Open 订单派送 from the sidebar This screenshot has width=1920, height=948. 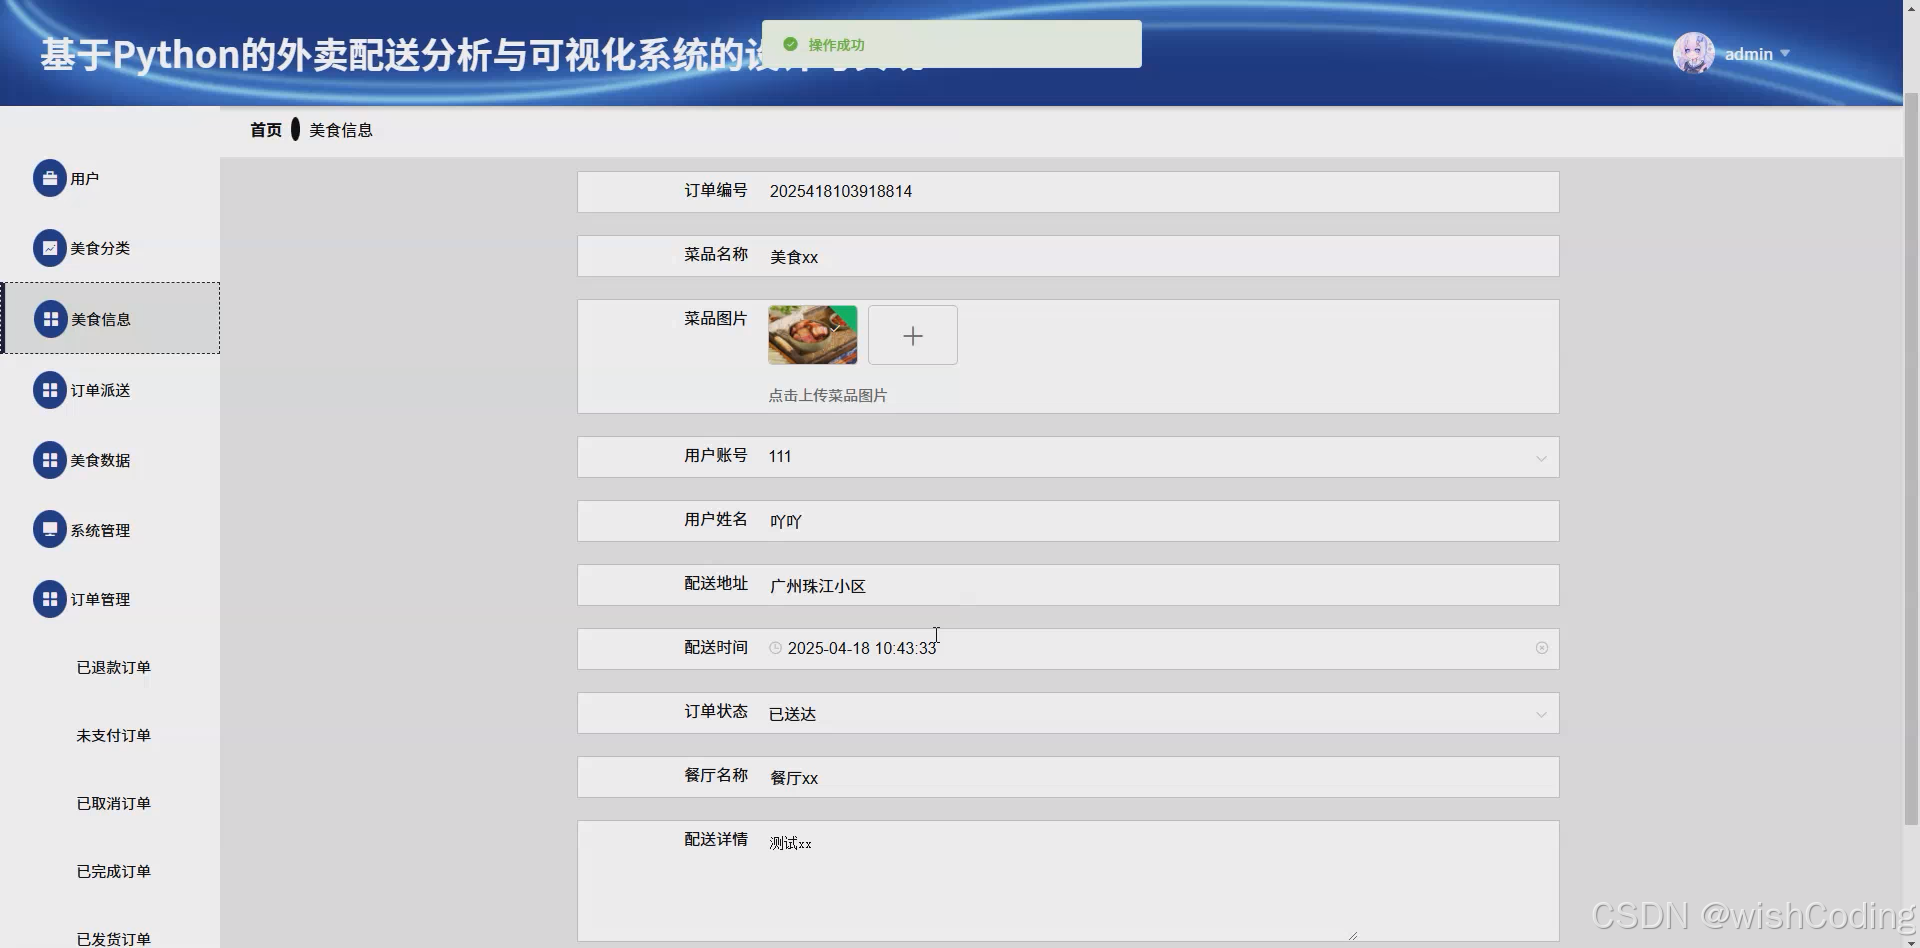coord(50,390)
